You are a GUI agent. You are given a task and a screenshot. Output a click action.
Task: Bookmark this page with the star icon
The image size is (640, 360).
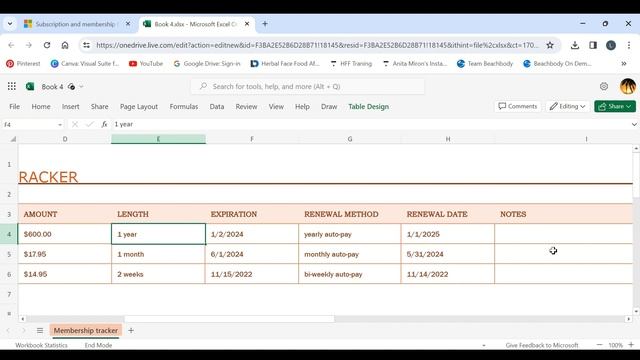click(550, 45)
